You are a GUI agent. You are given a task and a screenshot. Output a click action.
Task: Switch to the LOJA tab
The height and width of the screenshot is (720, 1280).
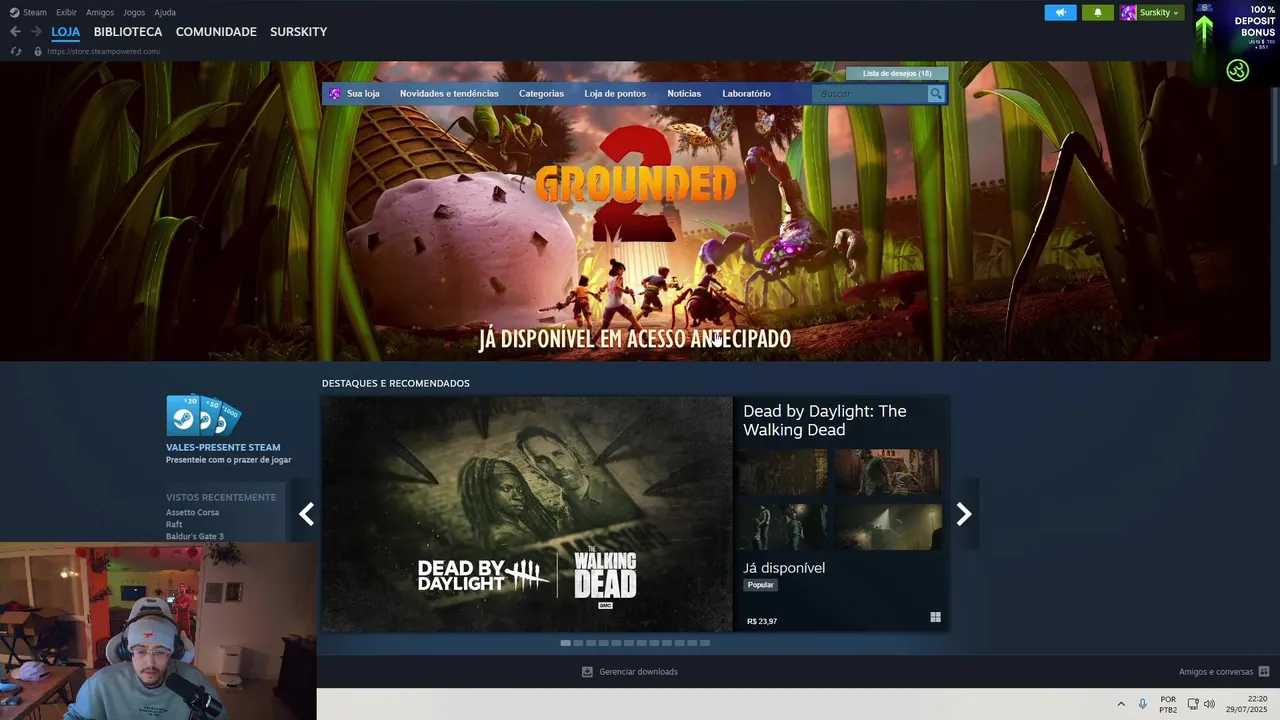tap(65, 32)
